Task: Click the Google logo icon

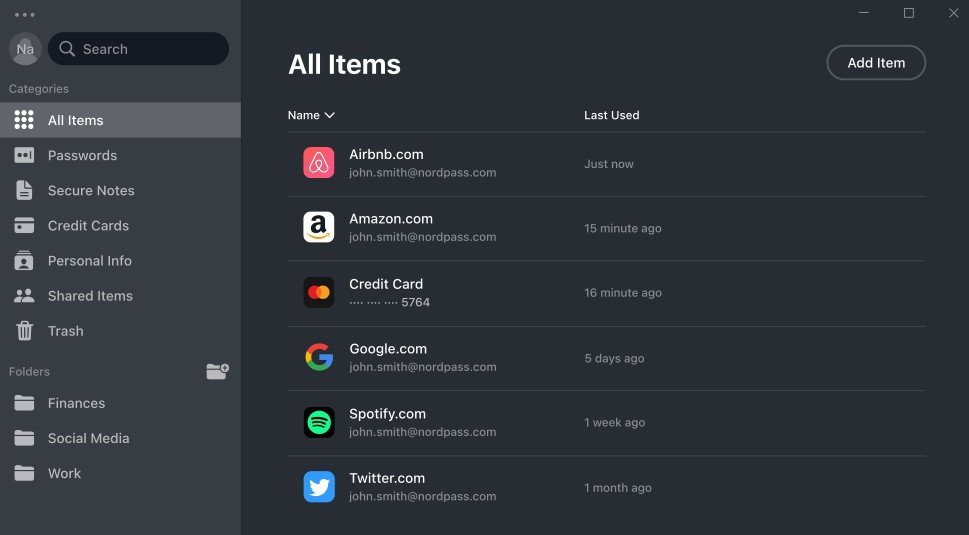Action: point(319,358)
